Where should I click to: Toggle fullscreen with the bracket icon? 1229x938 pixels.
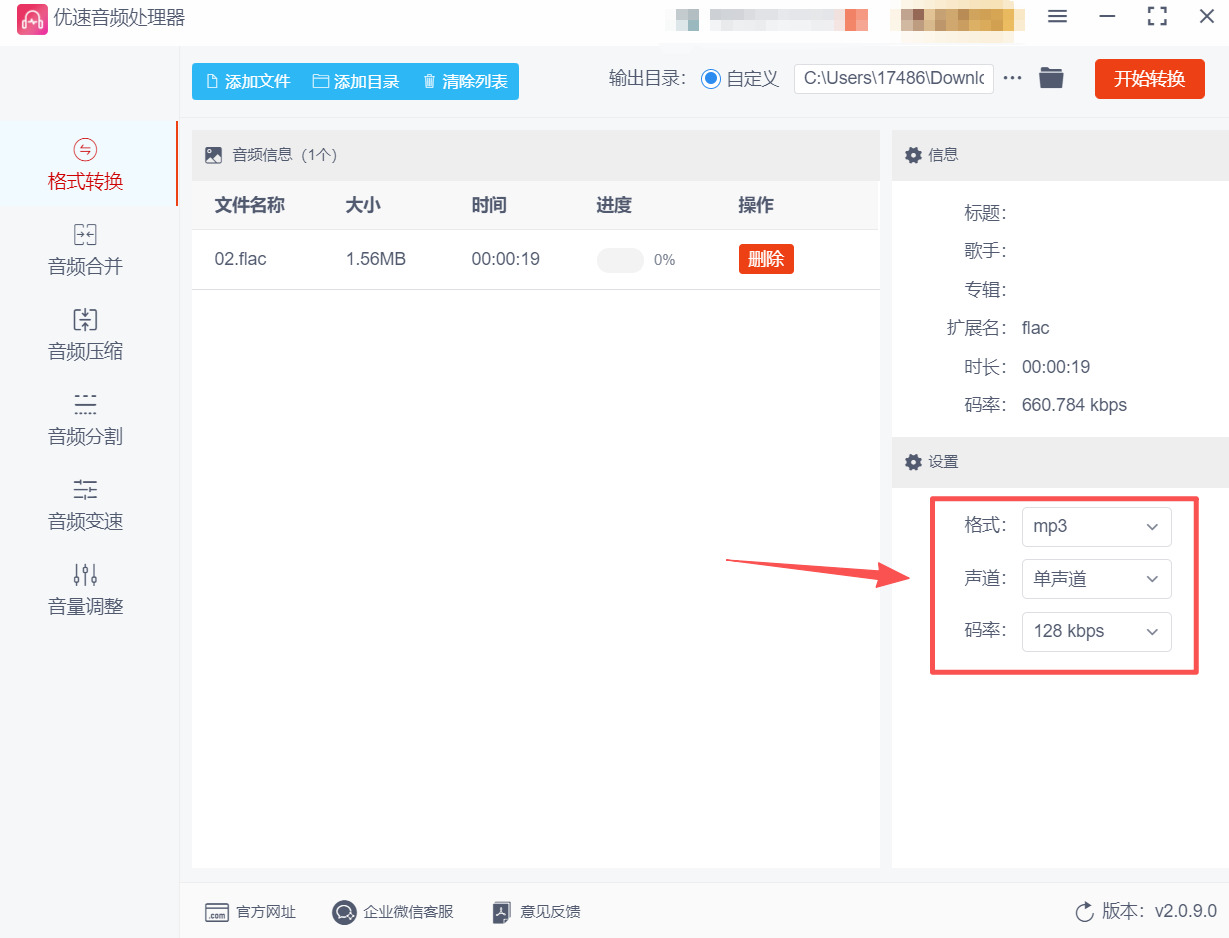pos(1157,16)
